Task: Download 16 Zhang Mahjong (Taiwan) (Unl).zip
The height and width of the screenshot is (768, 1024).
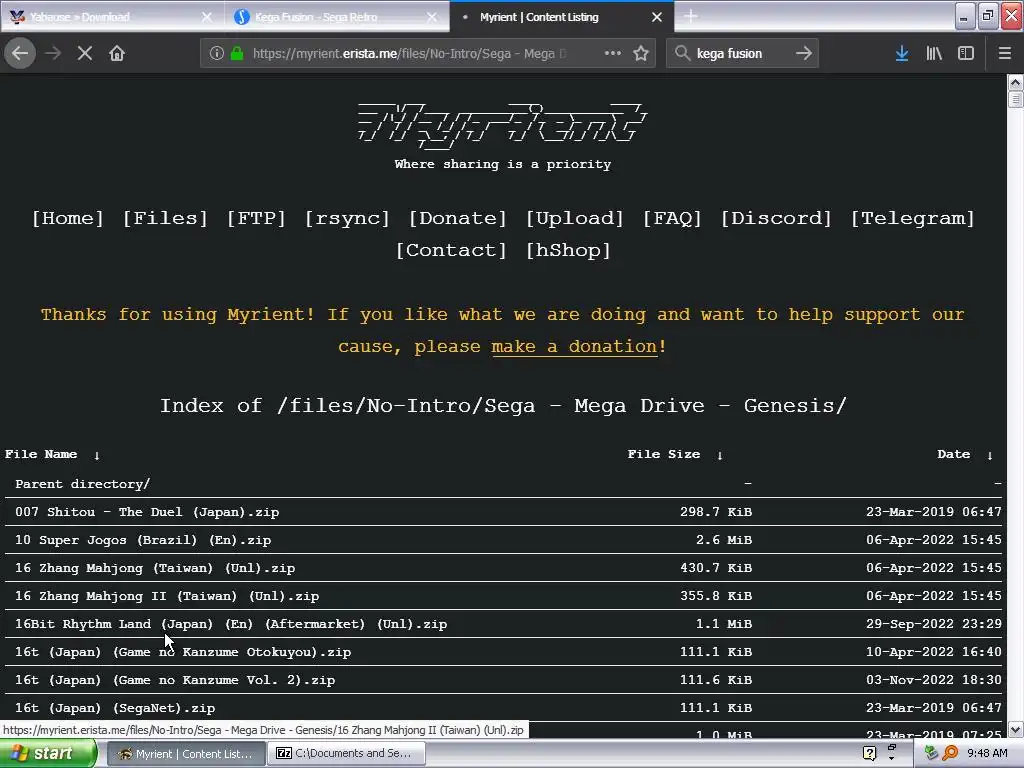Action: [155, 568]
